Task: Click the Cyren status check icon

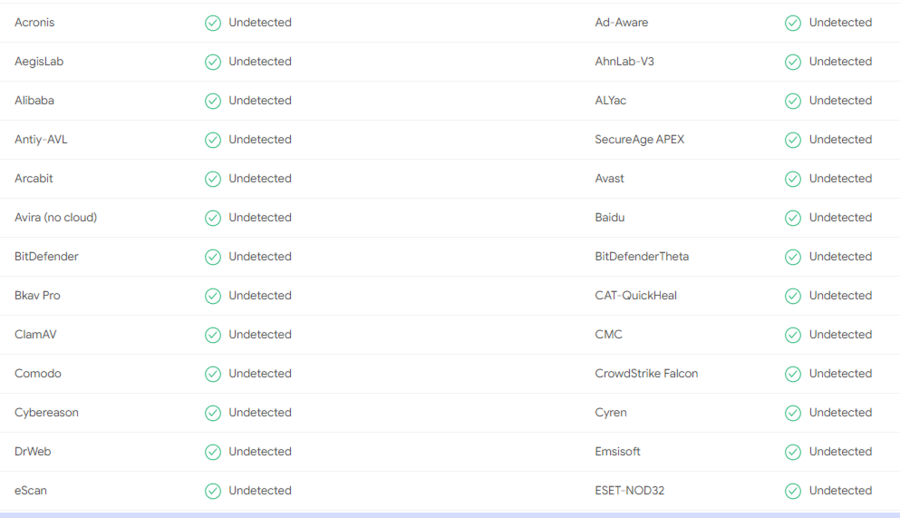Action: pos(793,413)
